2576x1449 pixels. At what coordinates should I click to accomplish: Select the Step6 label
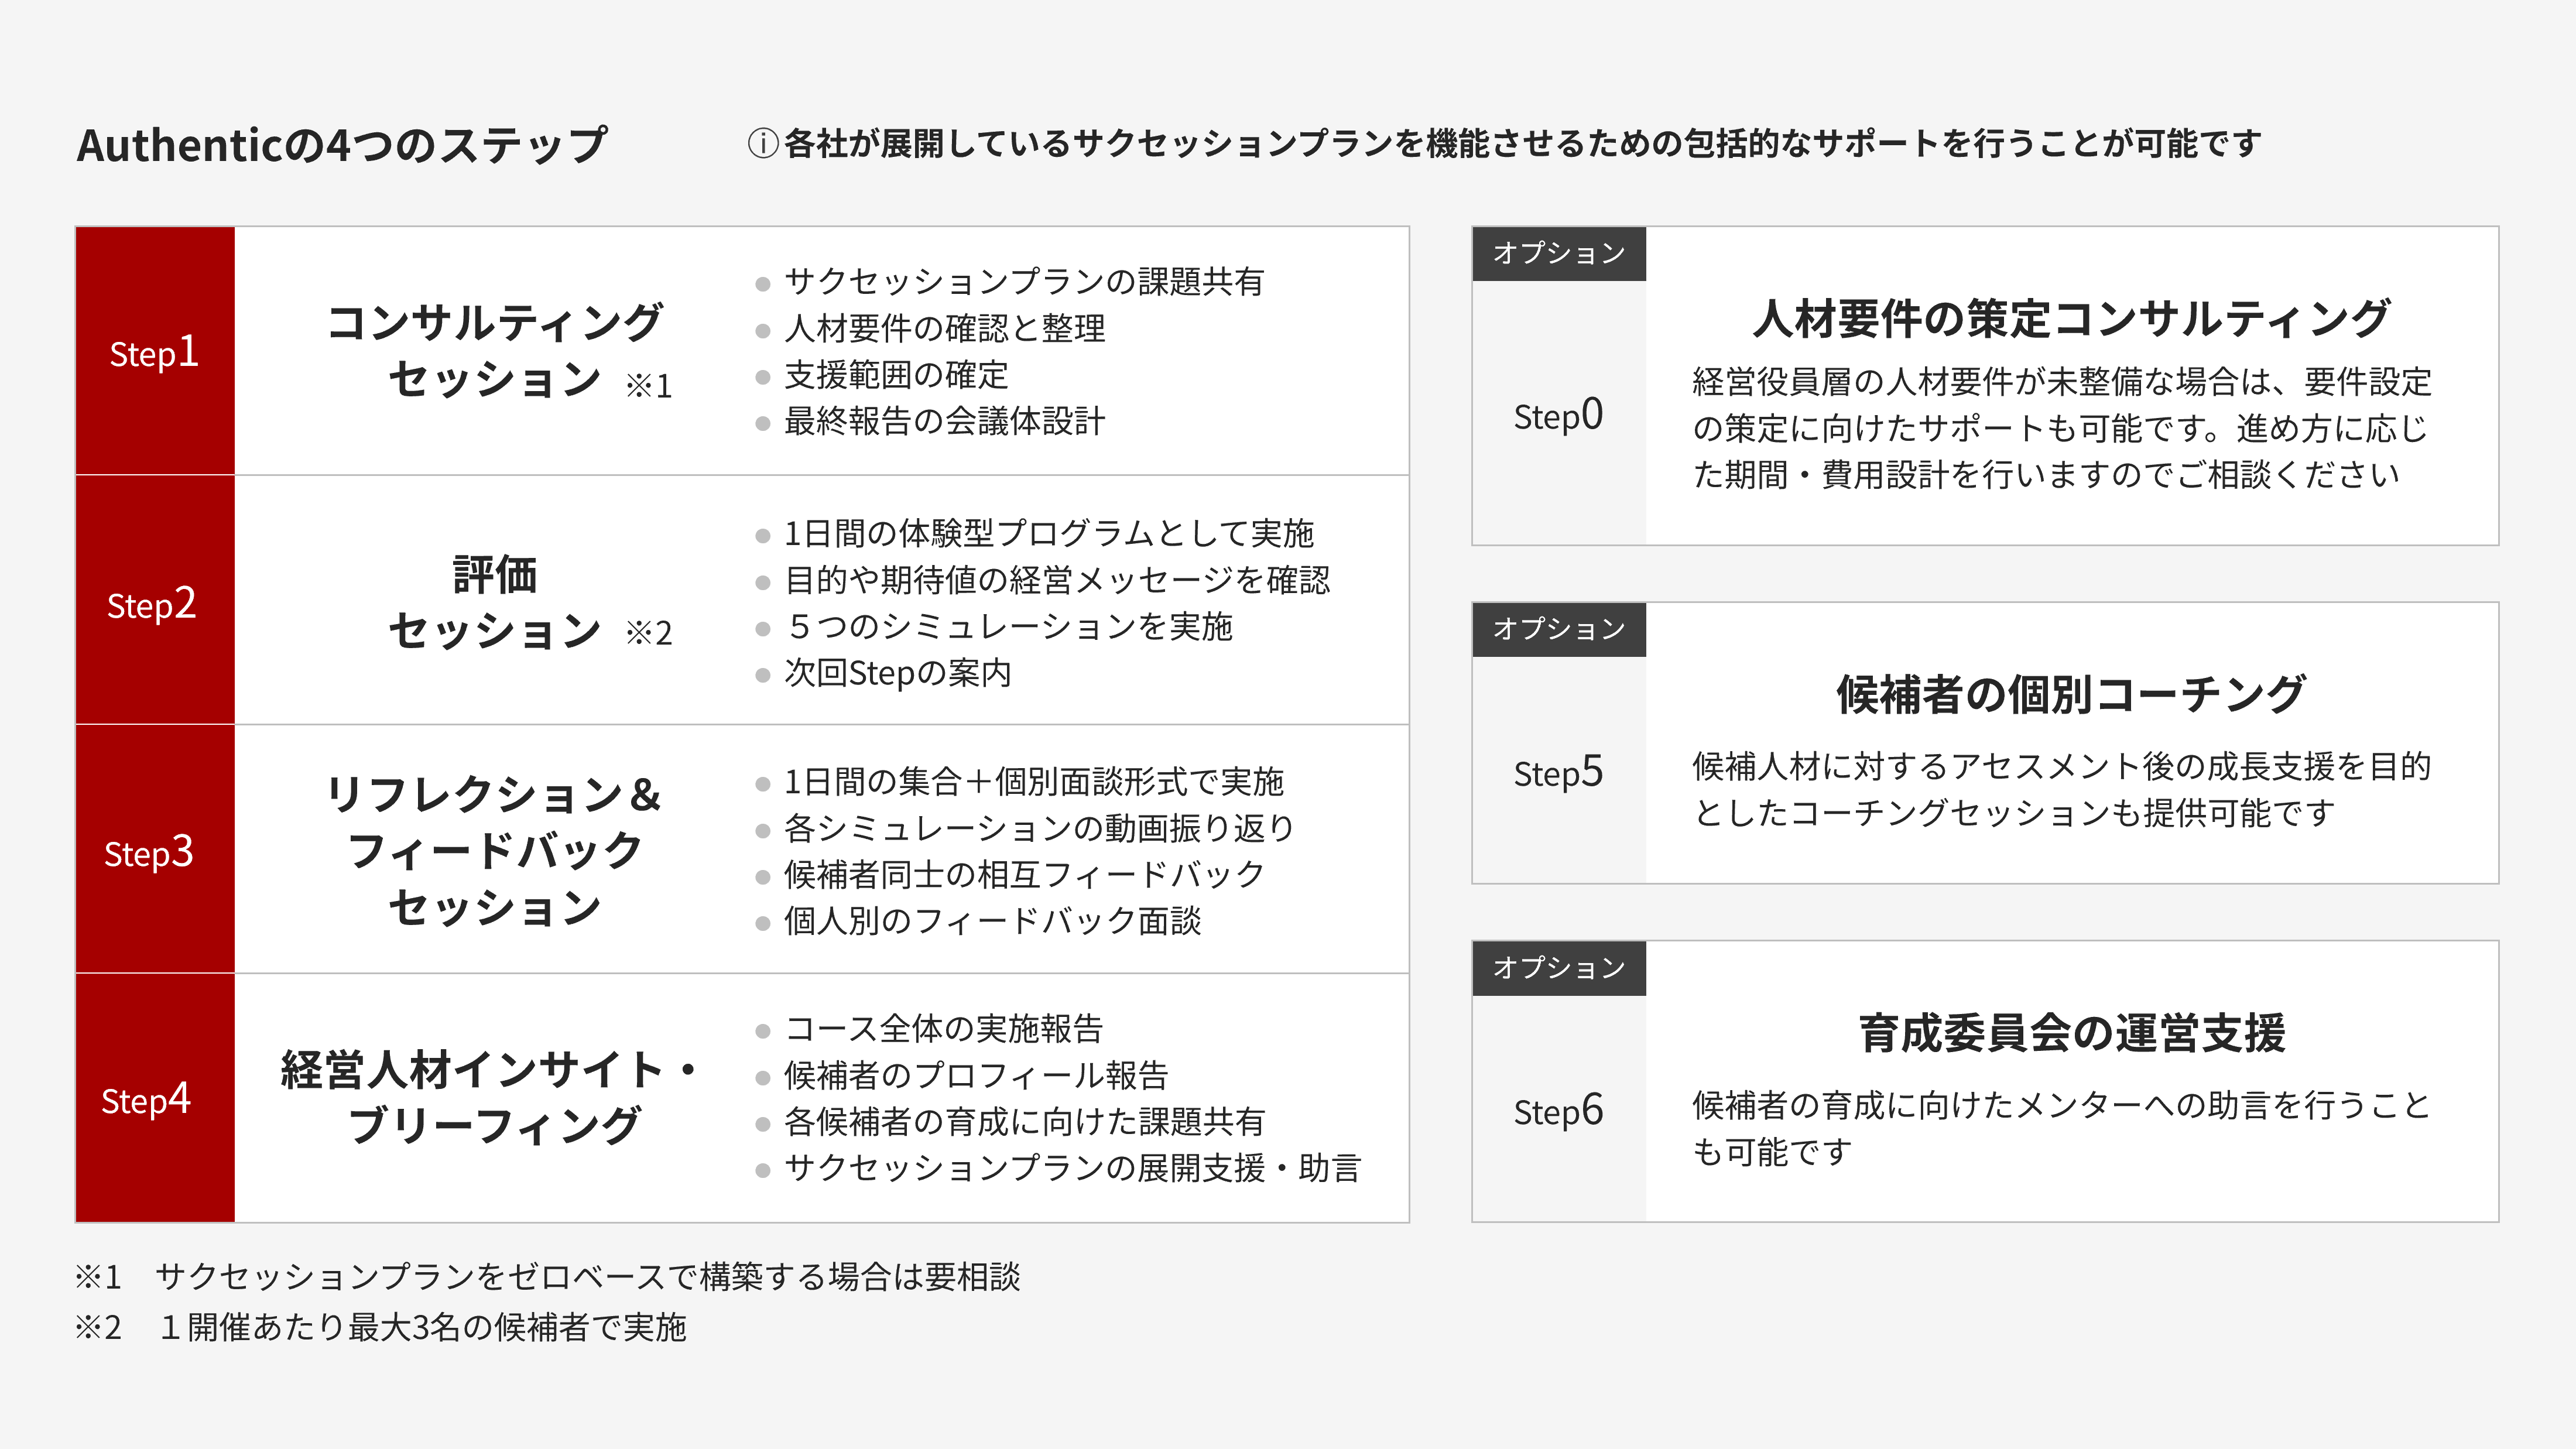coord(1558,1111)
